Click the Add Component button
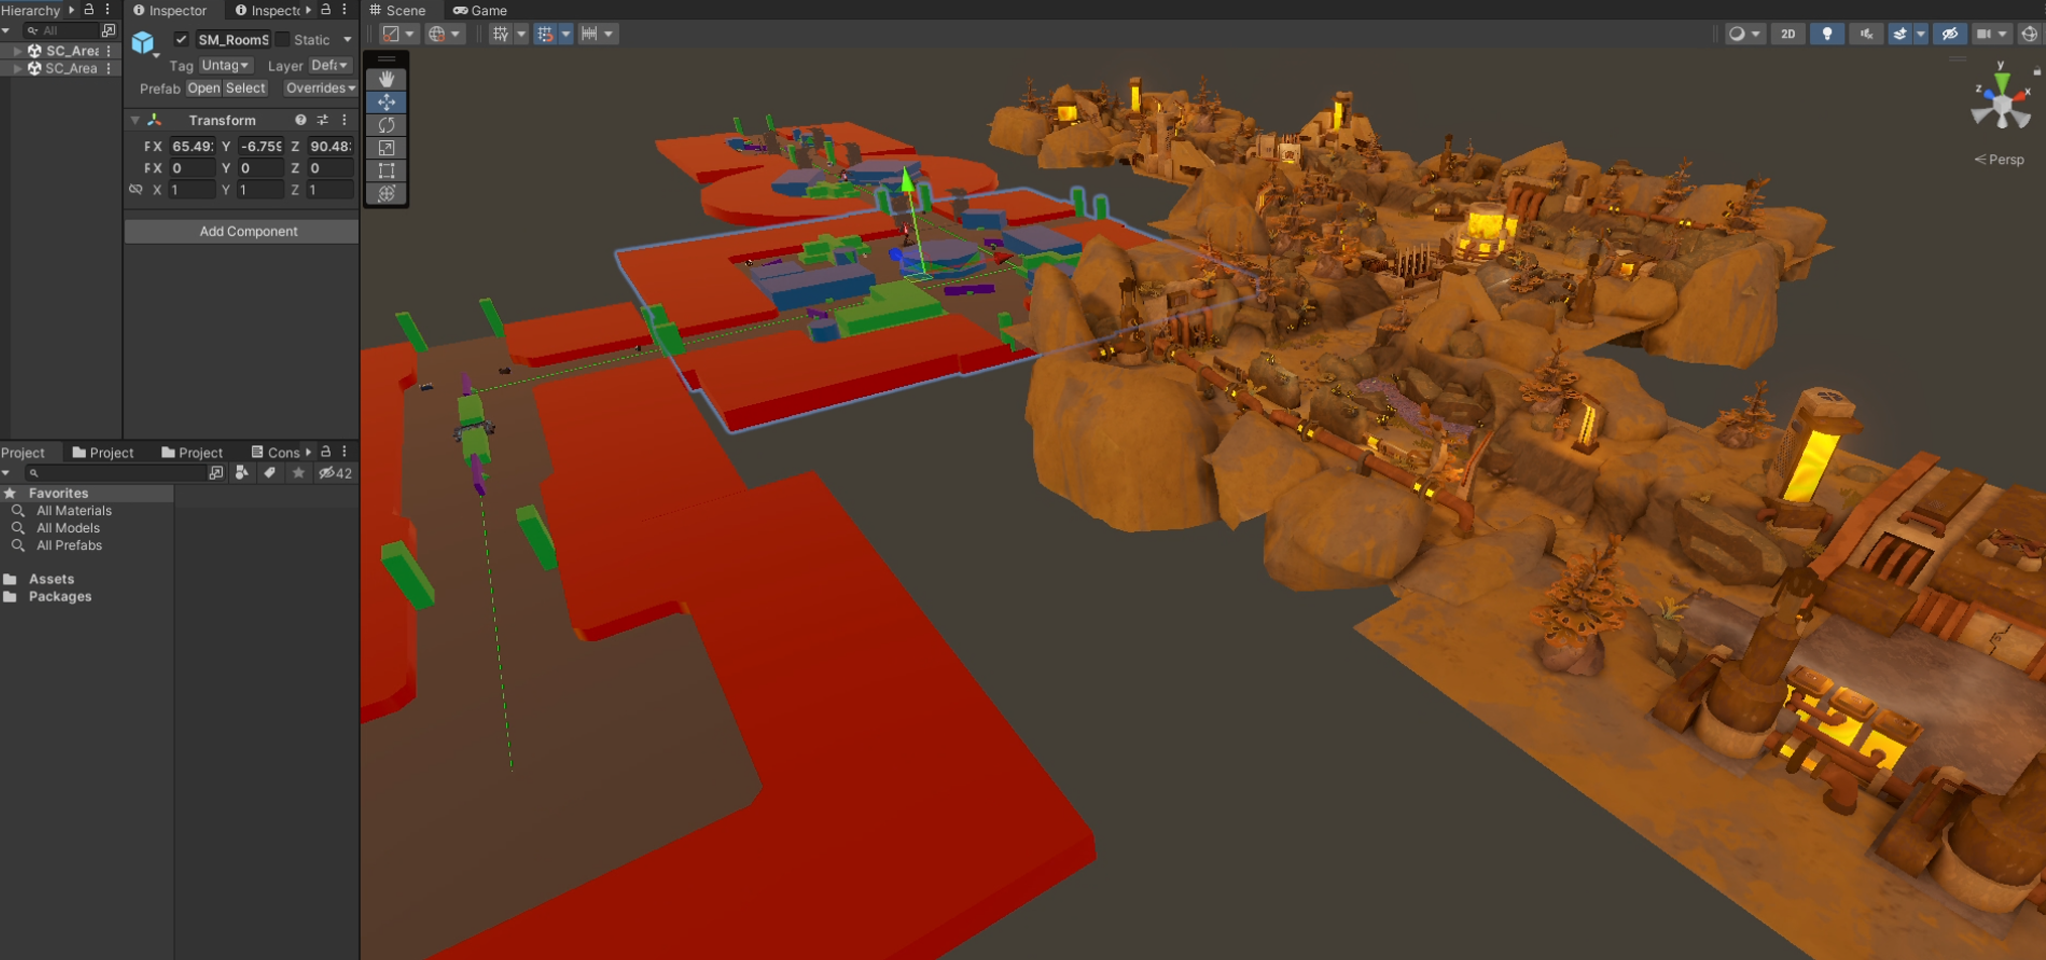2046x960 pixels. 248,231
